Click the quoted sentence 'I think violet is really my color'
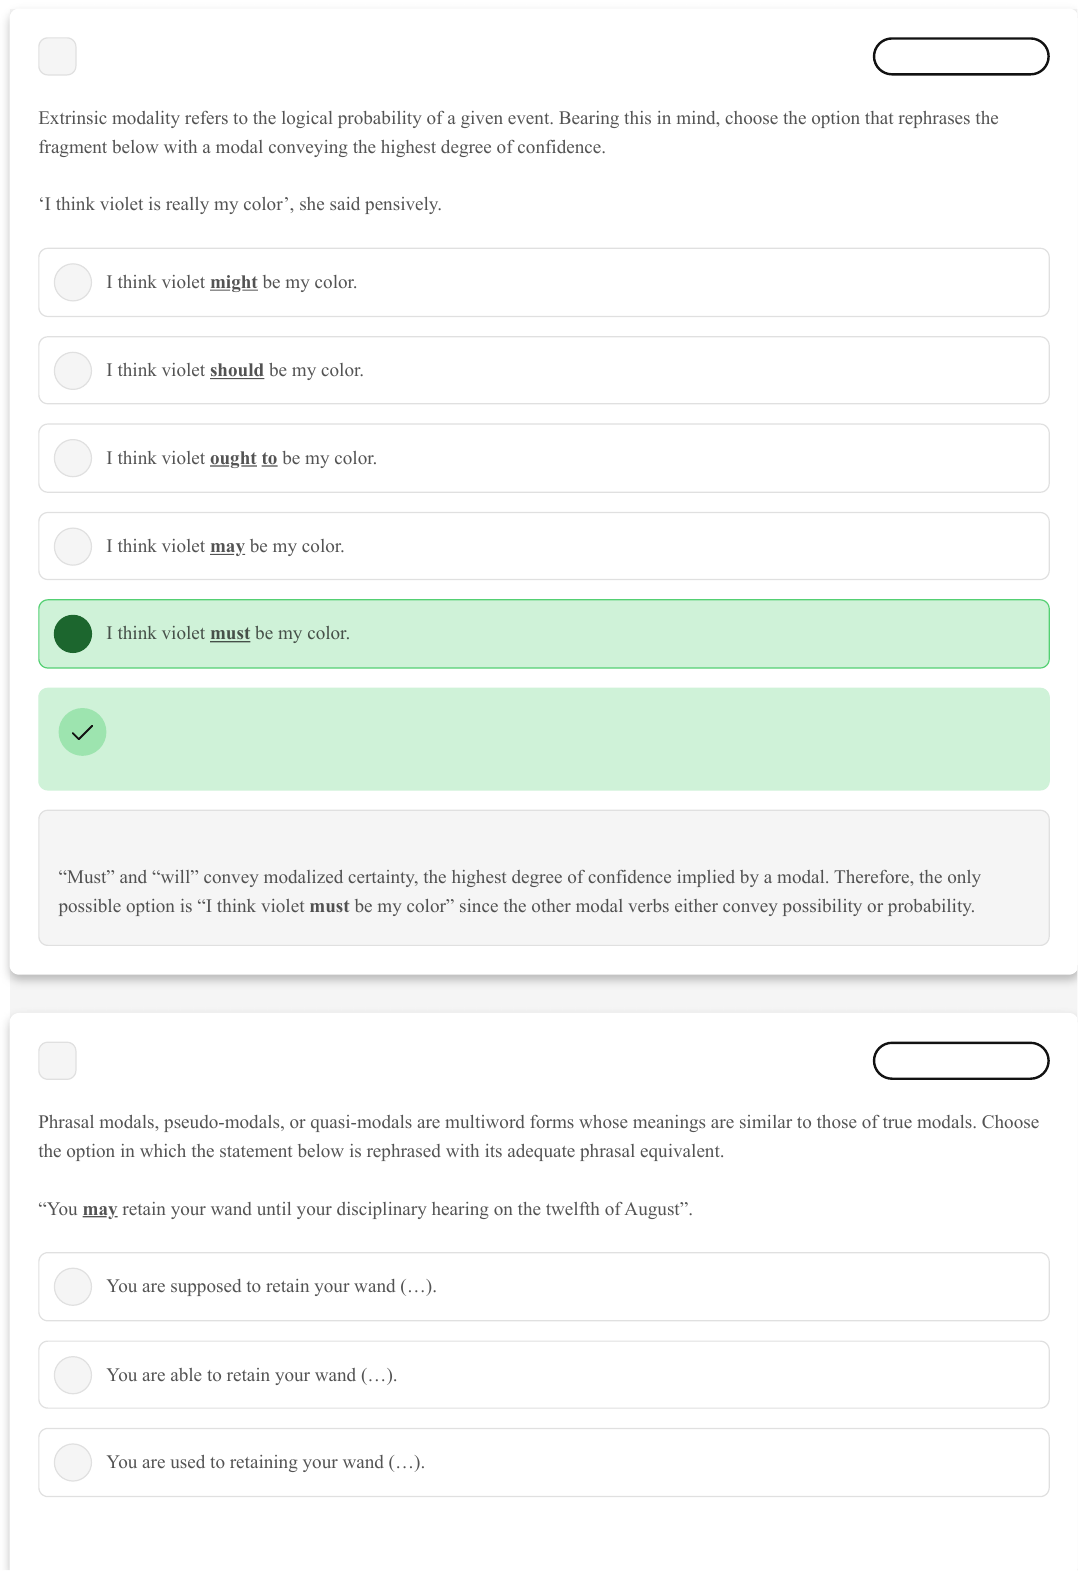The height and width of the screenshot is (1571, 1078). 240,205
